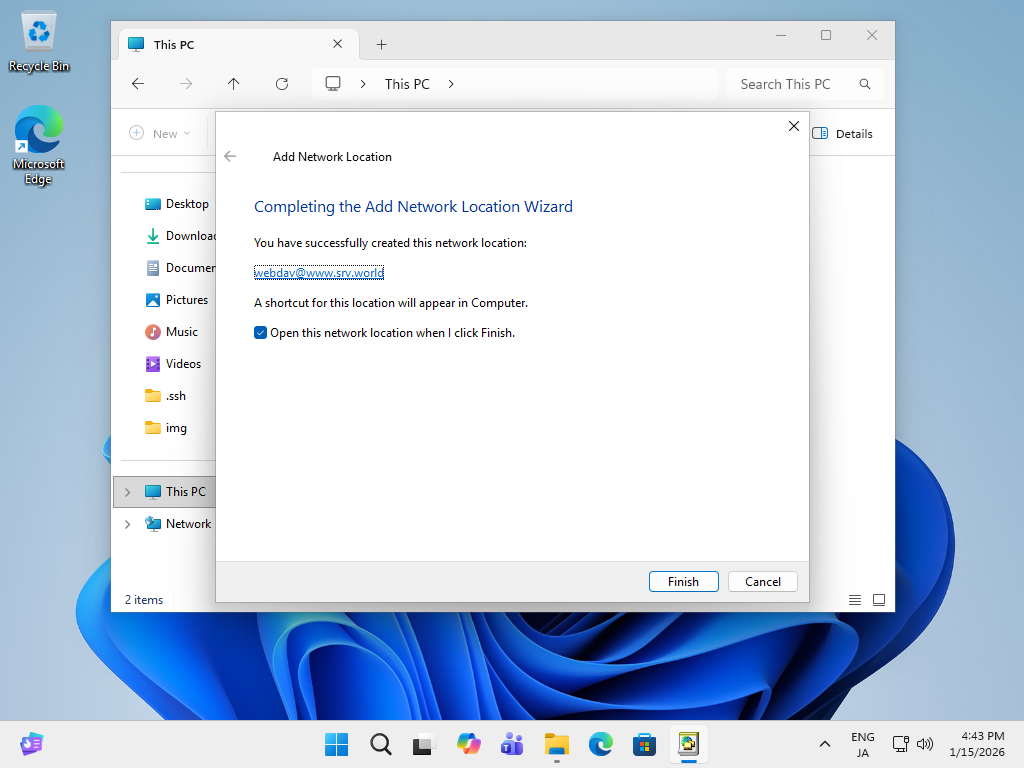This screenshot has width=1024, height=768.
Task: Cancel the Add Network Location wizard
Action: coord(762,581)
